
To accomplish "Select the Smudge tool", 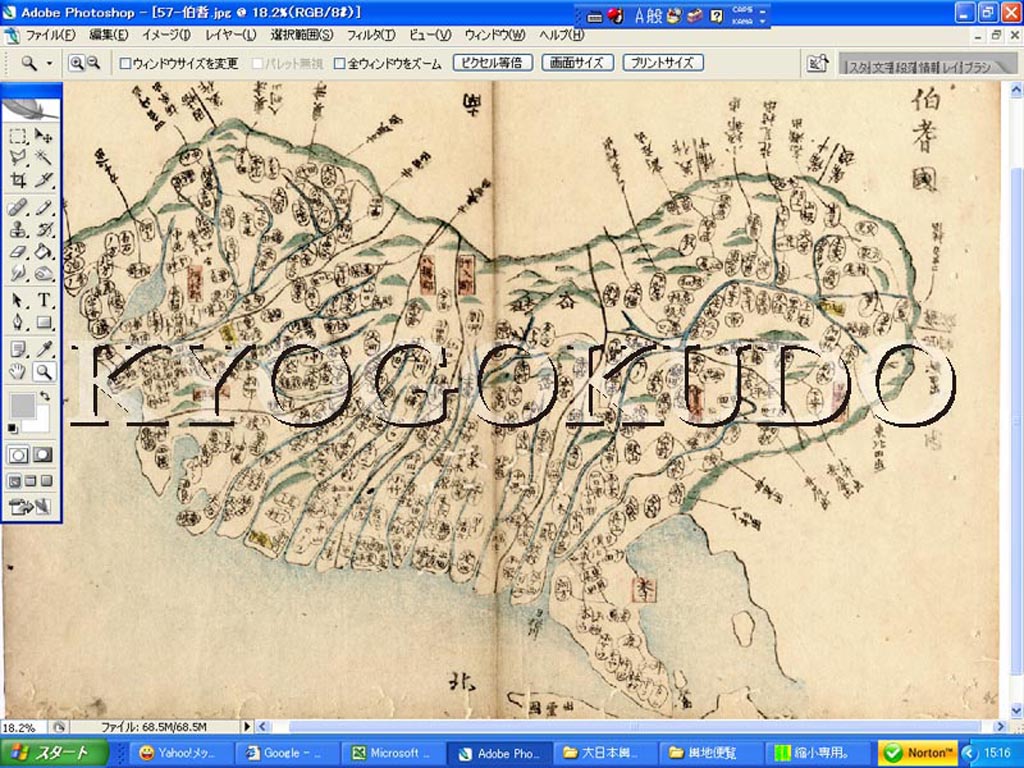I will point(18,273).
